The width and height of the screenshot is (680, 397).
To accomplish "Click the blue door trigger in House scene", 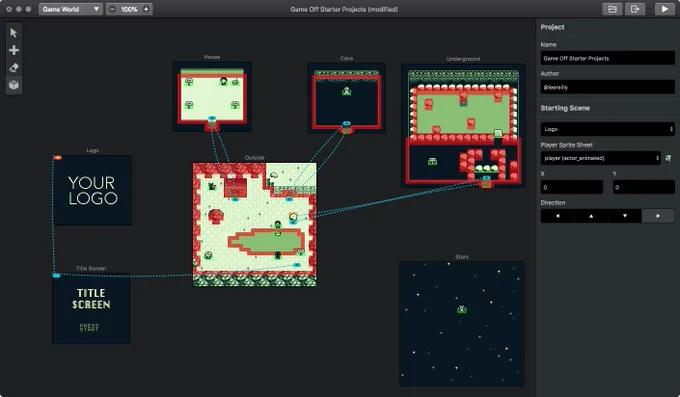I will point(212,118).
